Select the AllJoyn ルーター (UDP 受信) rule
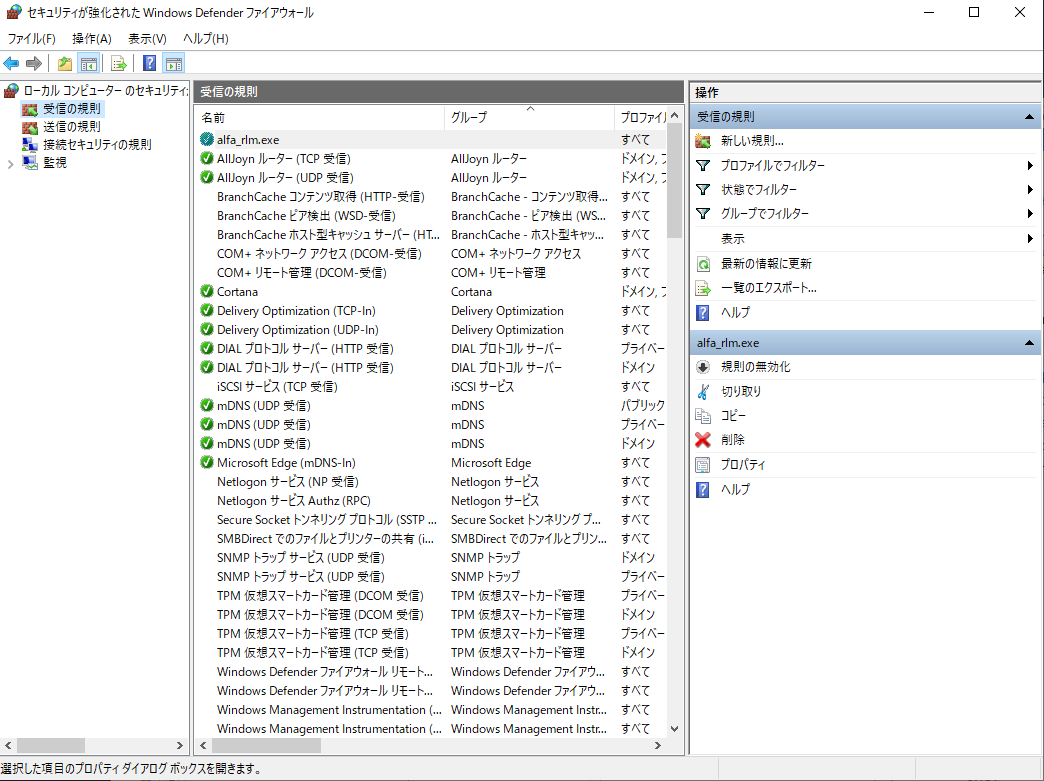The image size is (1044, 781). pyautogui.click(x=432, y=178)
